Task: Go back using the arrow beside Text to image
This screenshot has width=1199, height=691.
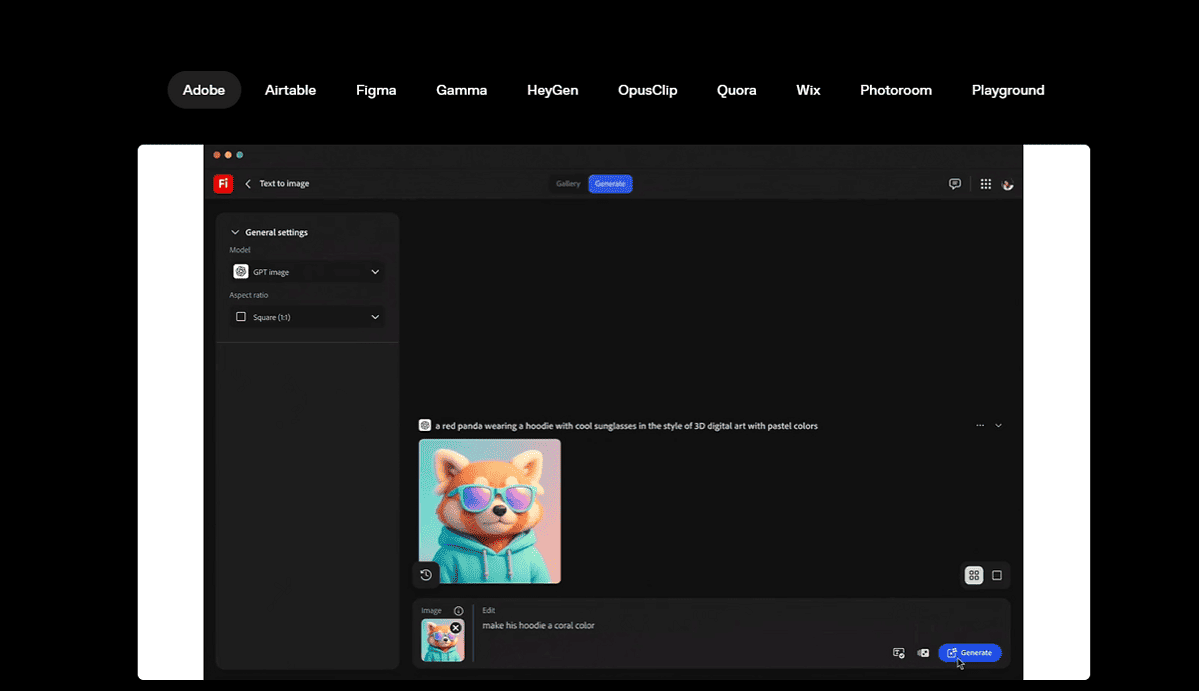Action: point(248,183)
